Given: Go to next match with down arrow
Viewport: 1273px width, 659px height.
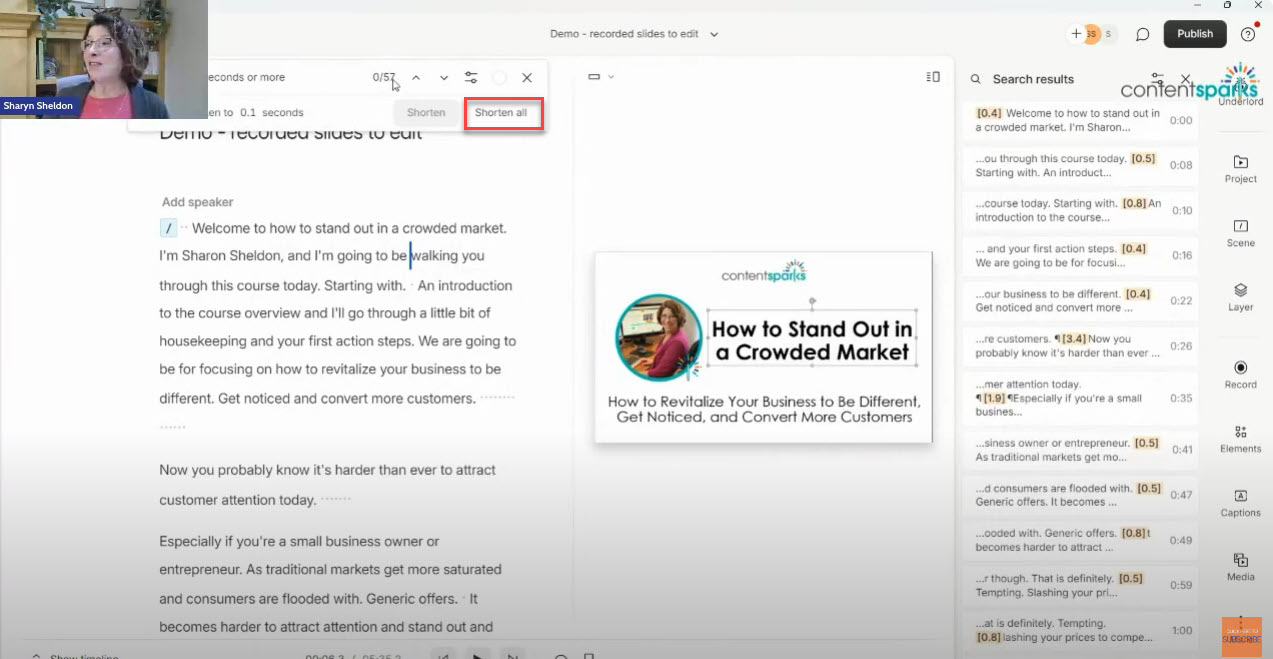Looking at the screenshot, I should pos(444,77).
